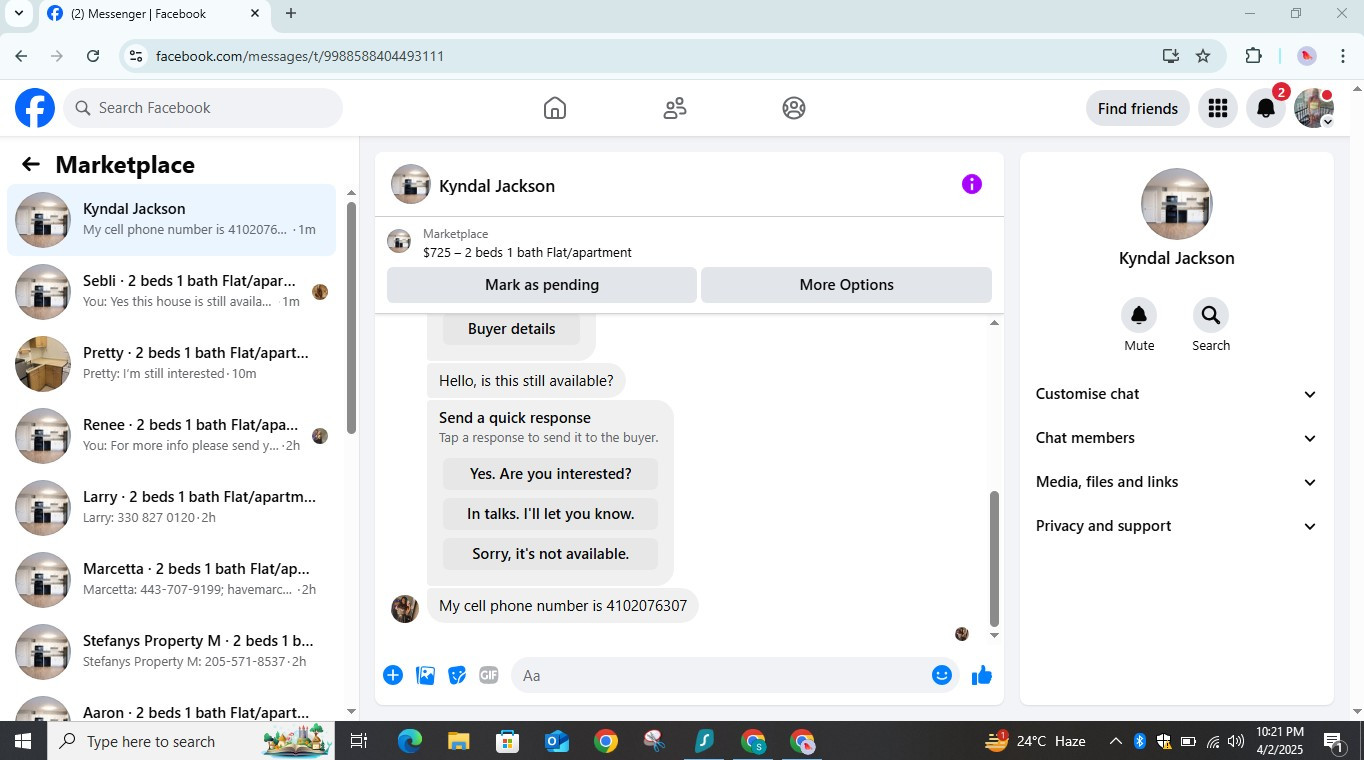This screenshot has height=760, width=1364.
Task: Open a new browser tab
Action: click(x=291, y=13)
